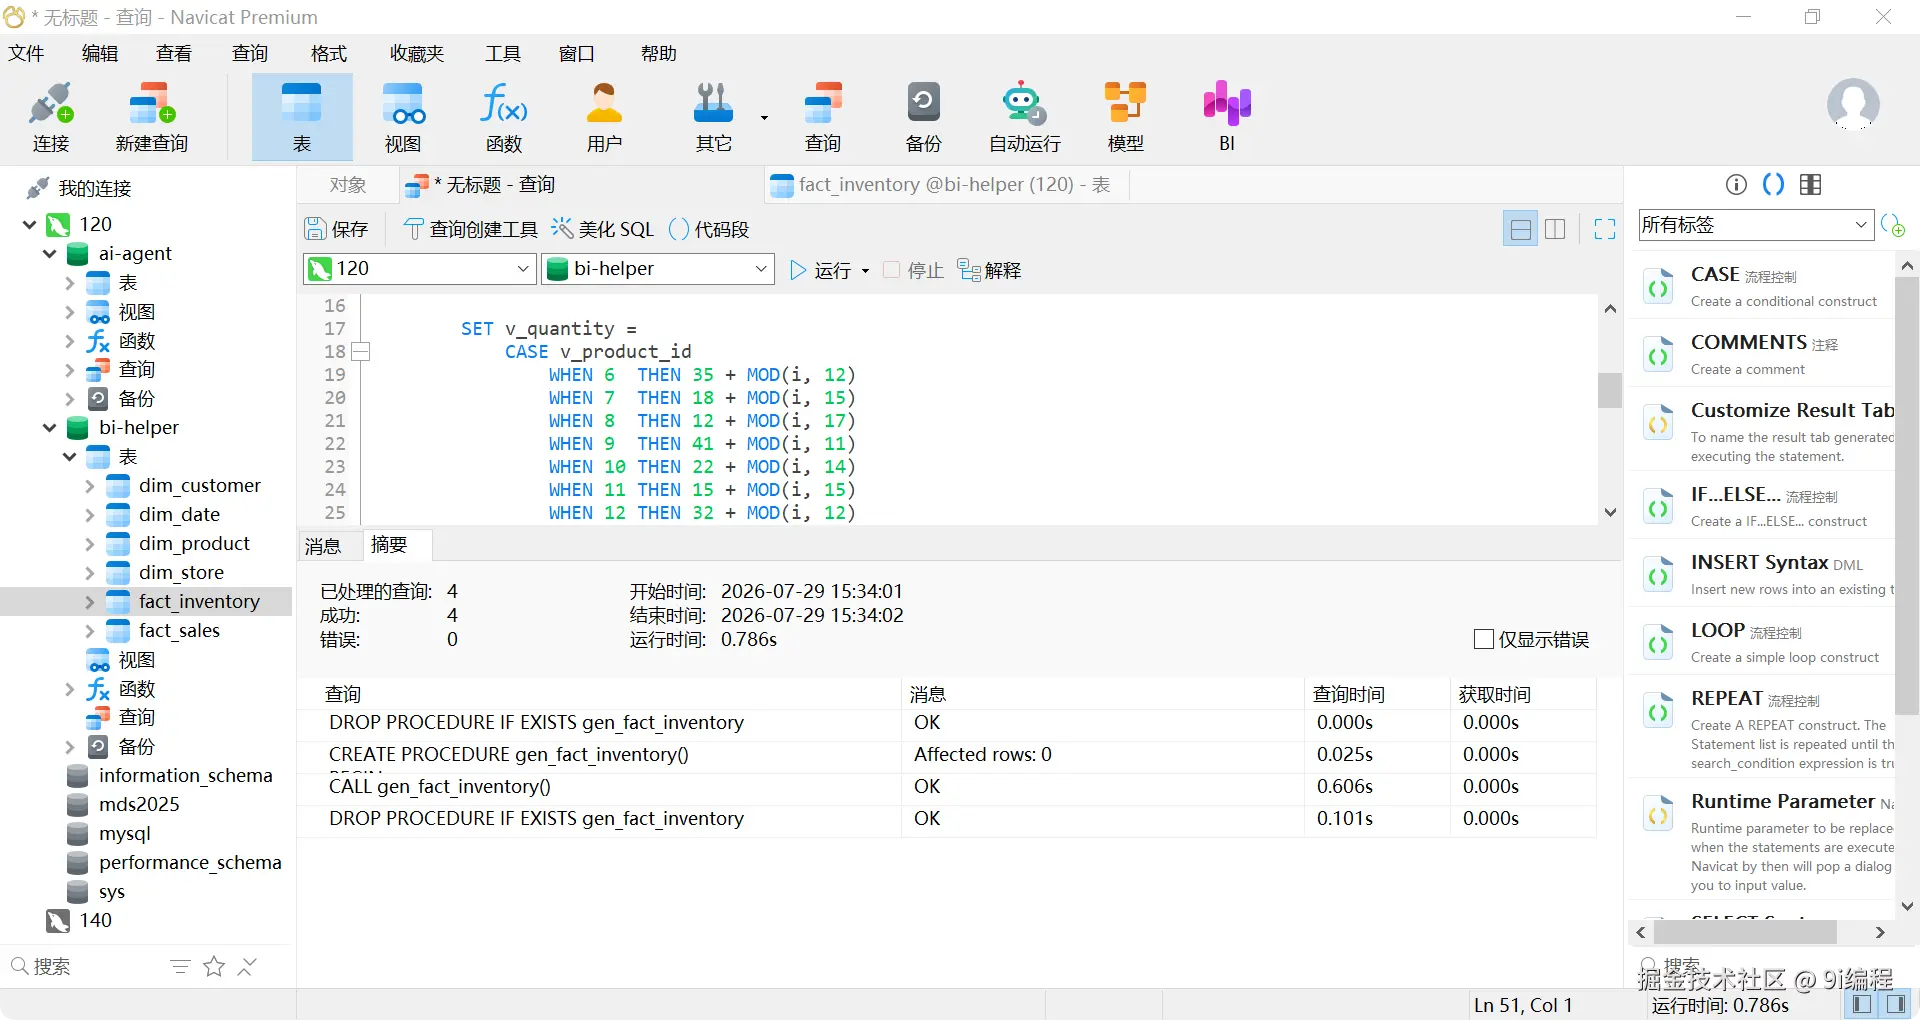Open the 视图 (View) toolbar icon
This screenshot has height=1020, width=1920.
click(403, 117)
